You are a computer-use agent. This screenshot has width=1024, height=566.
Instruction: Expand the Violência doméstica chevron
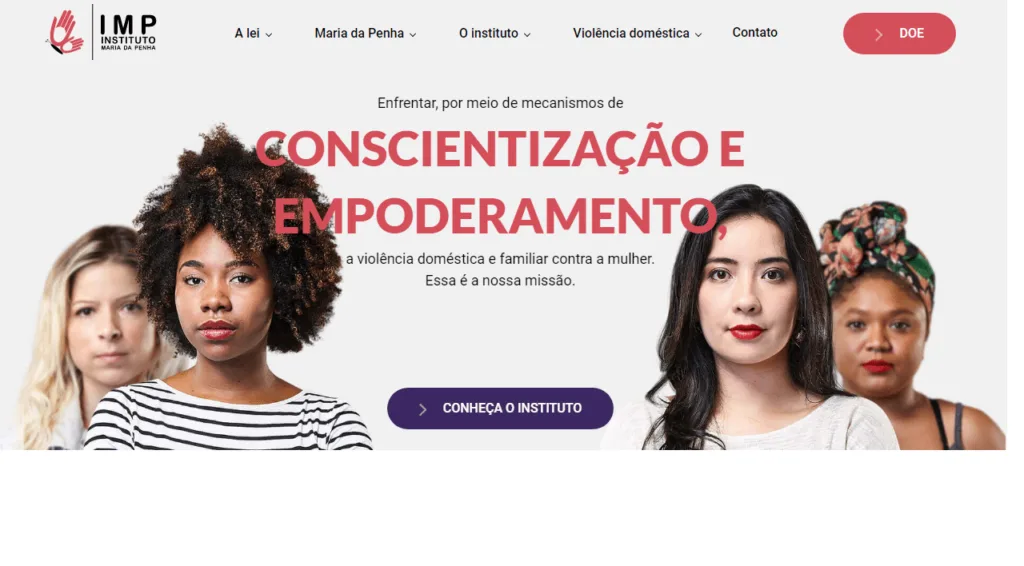coord(698,35)
